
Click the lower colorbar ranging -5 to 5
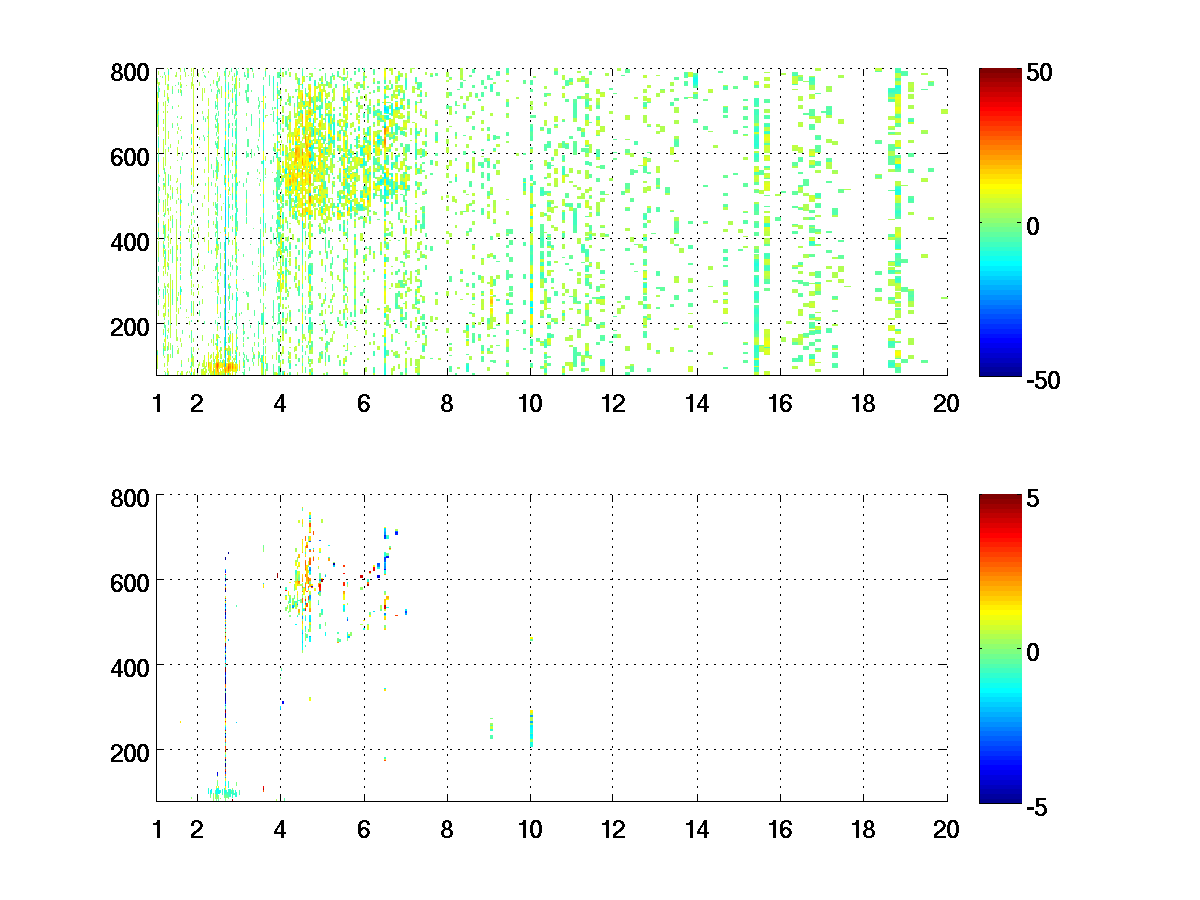[x=1000, y=647]
